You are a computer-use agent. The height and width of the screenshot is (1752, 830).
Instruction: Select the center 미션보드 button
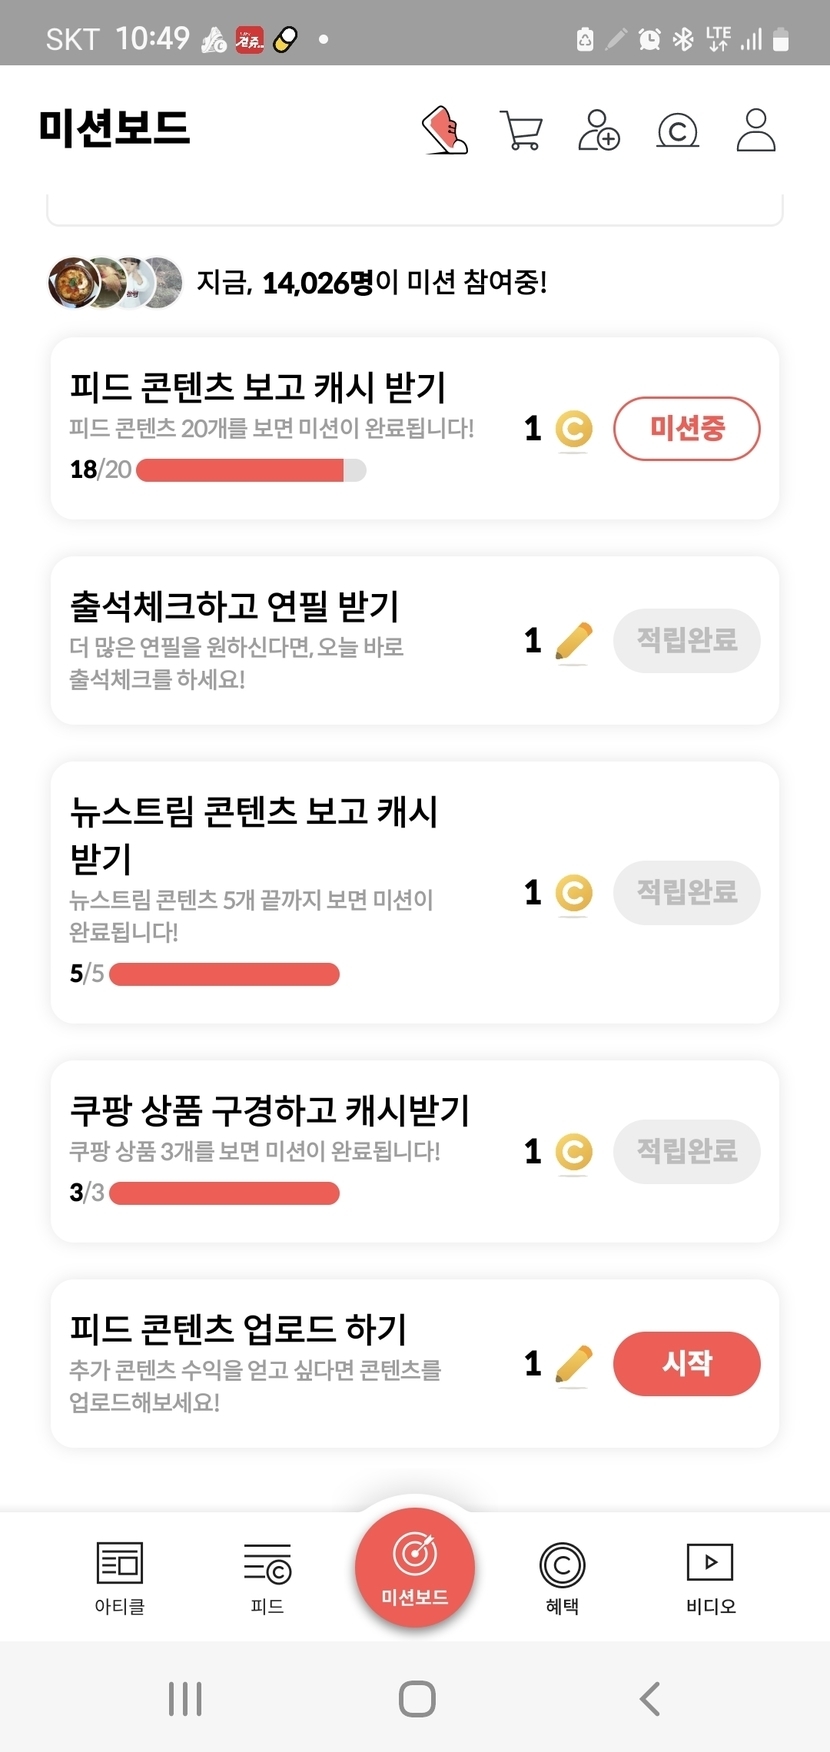pyautogui.click(x=415, y=1567)
